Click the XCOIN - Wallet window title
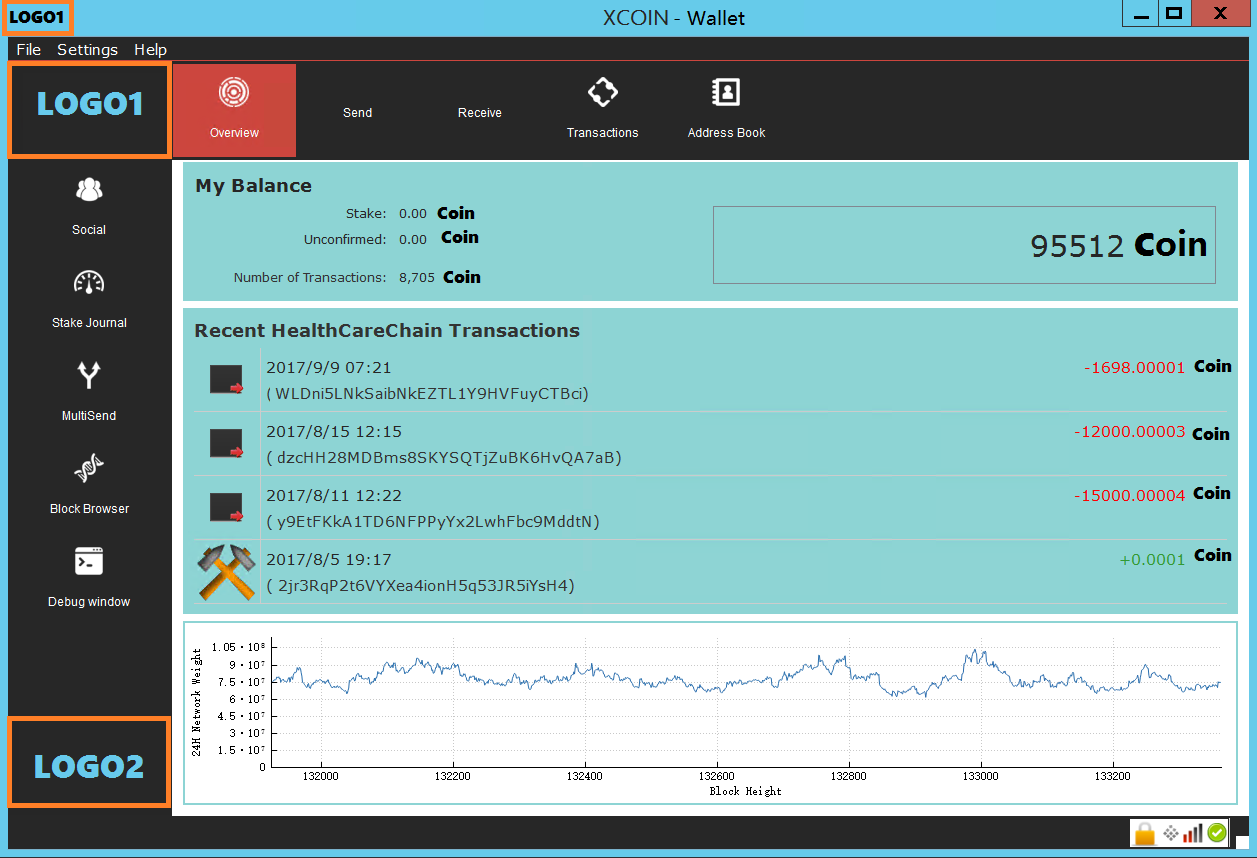 [674, 18]
